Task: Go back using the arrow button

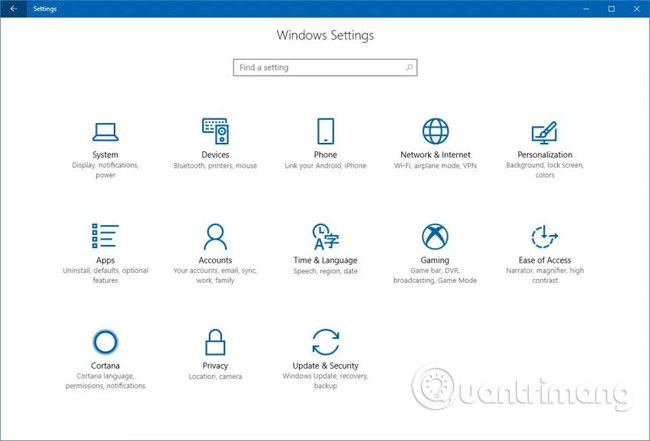Action: pos(14,8)
